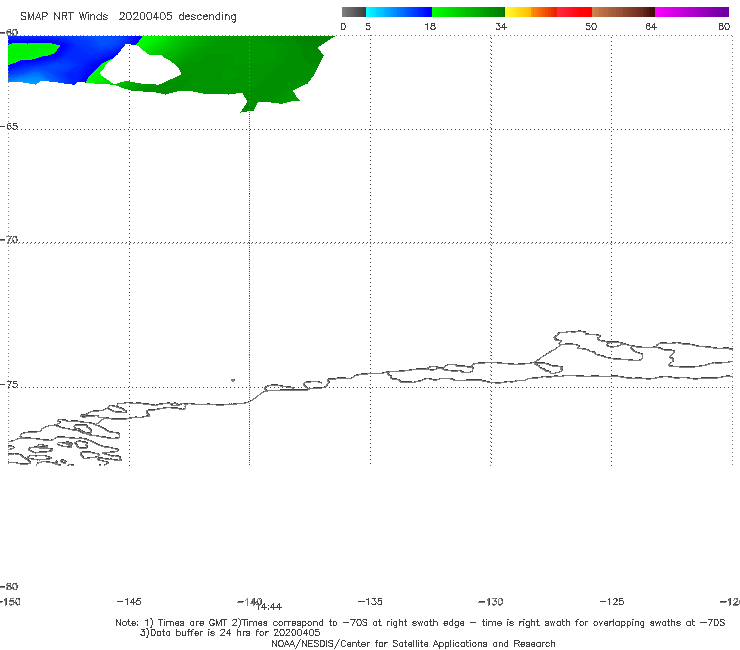Image resolution: width=740 pixels, height=650 pixels.
Task: Click the longitude label '-135'
Action: coord(370,602)
